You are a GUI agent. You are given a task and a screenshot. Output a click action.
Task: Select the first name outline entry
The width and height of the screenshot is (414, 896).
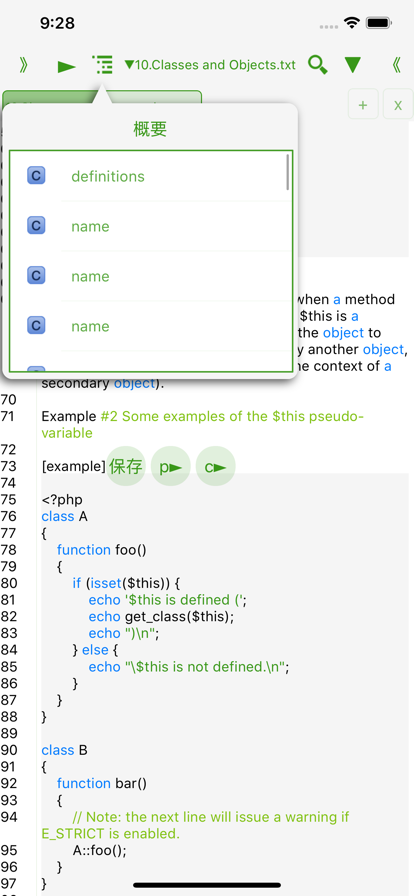pos(151,226)
